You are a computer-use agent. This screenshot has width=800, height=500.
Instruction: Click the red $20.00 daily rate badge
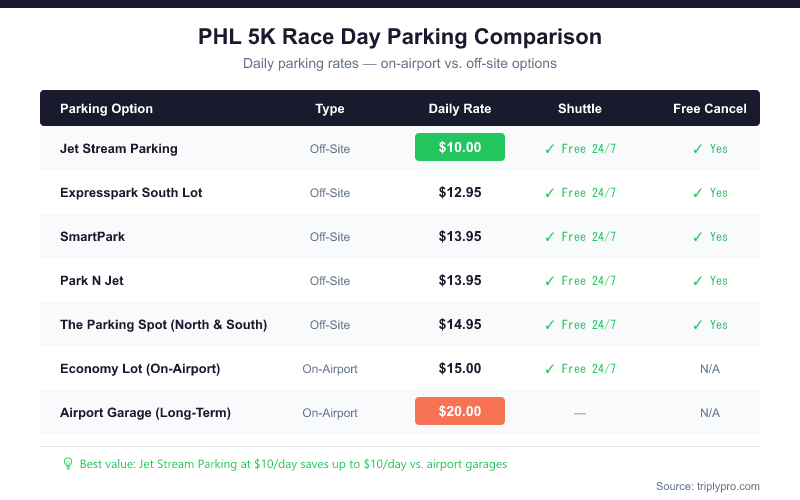[x=460, y=411]
